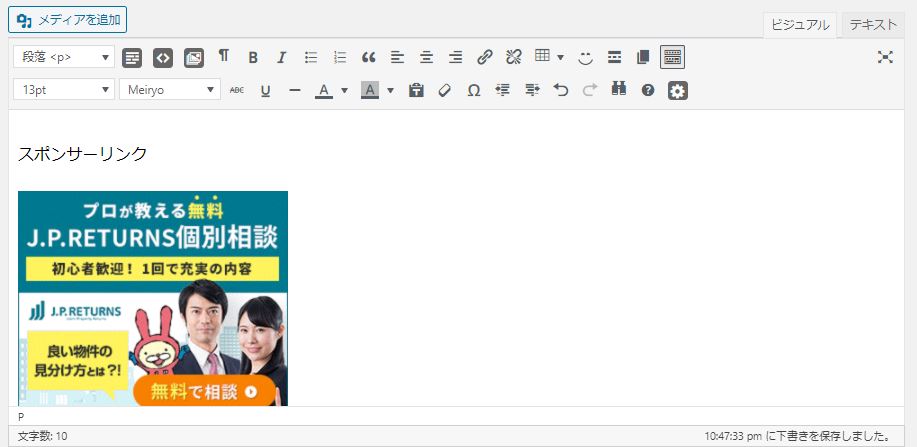Insert a page break

(x=643, y=57)
